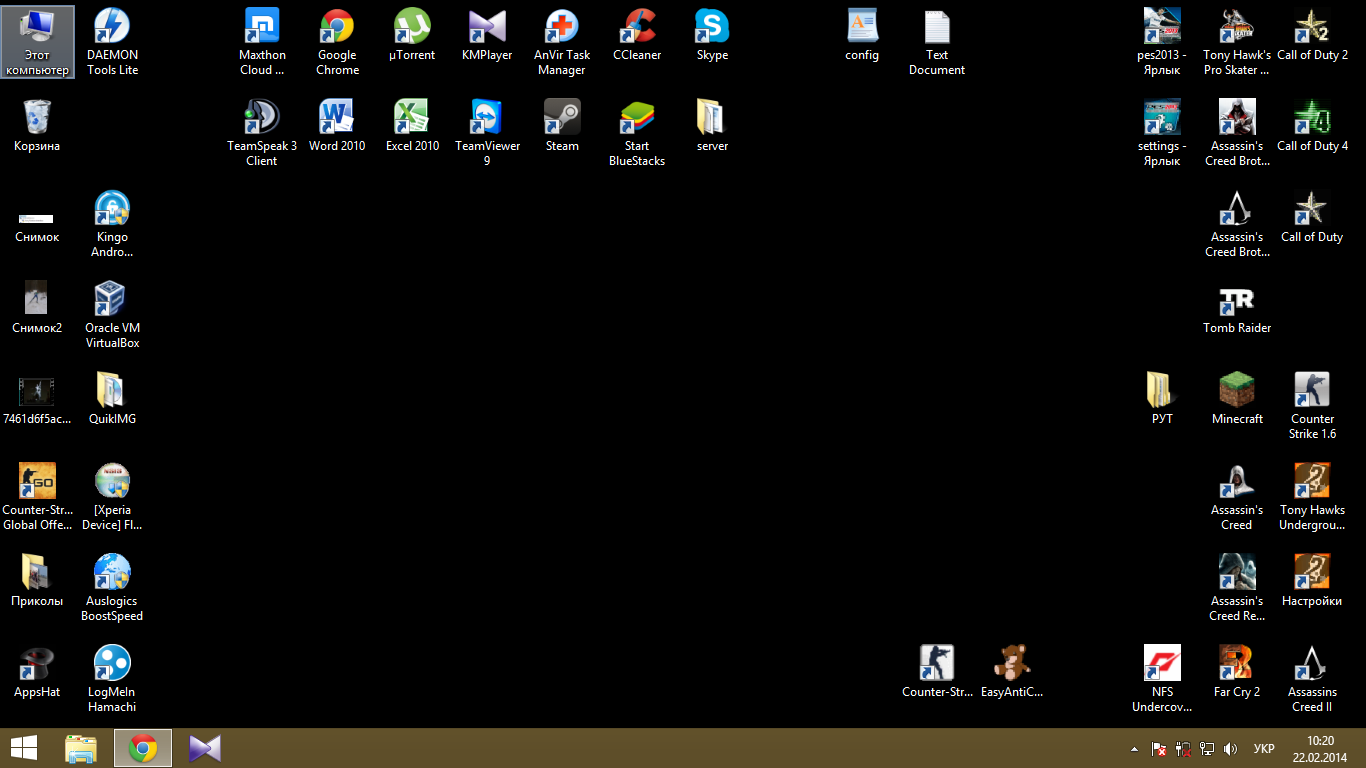Screen dimensions: 1366x768
Task: Select Counter-Strike Global Offensive shortcut
Action: click(x=37, y=497)
